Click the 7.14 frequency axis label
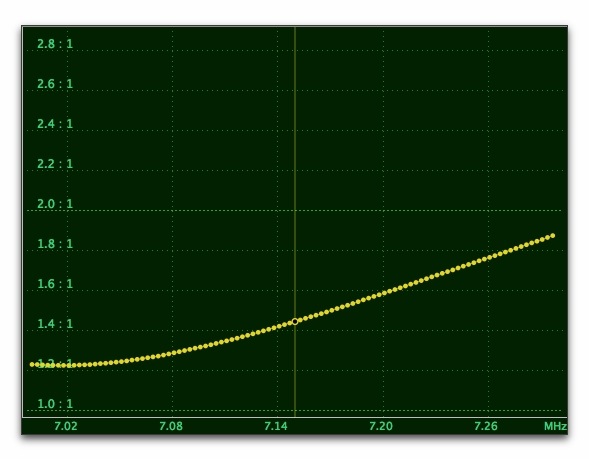 point(276,426)
